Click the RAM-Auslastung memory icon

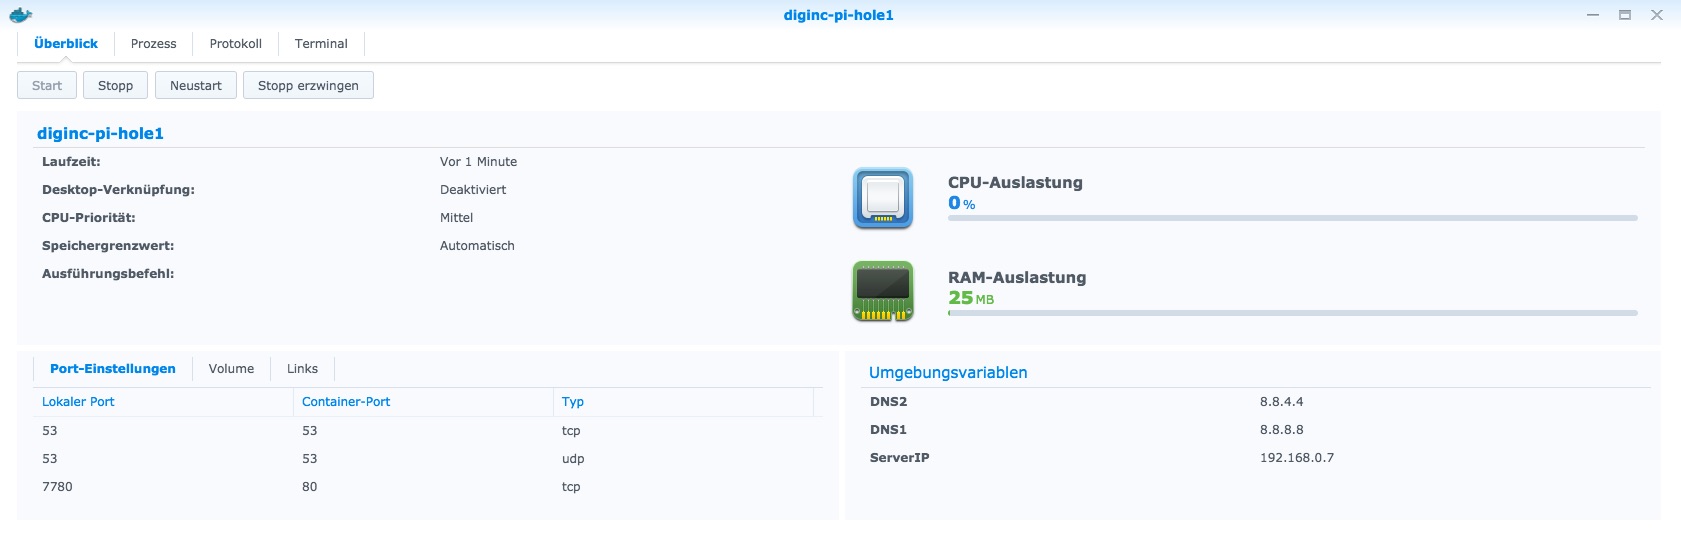[883, 291]
